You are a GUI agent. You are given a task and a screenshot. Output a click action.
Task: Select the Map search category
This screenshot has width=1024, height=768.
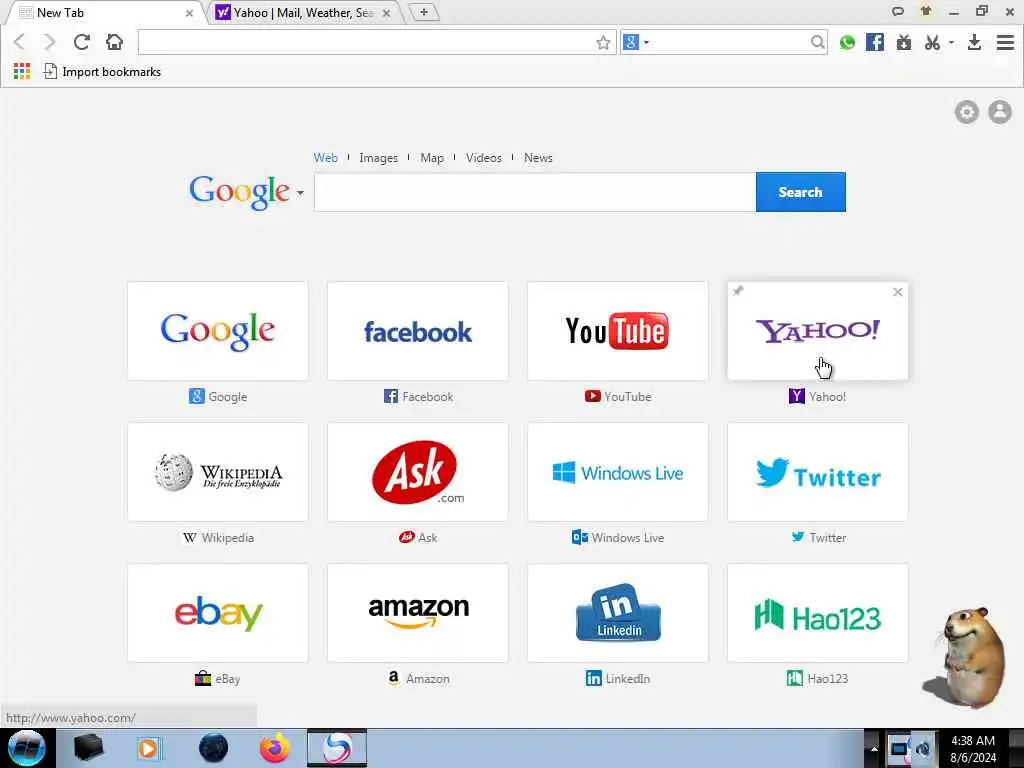(432, 158)
